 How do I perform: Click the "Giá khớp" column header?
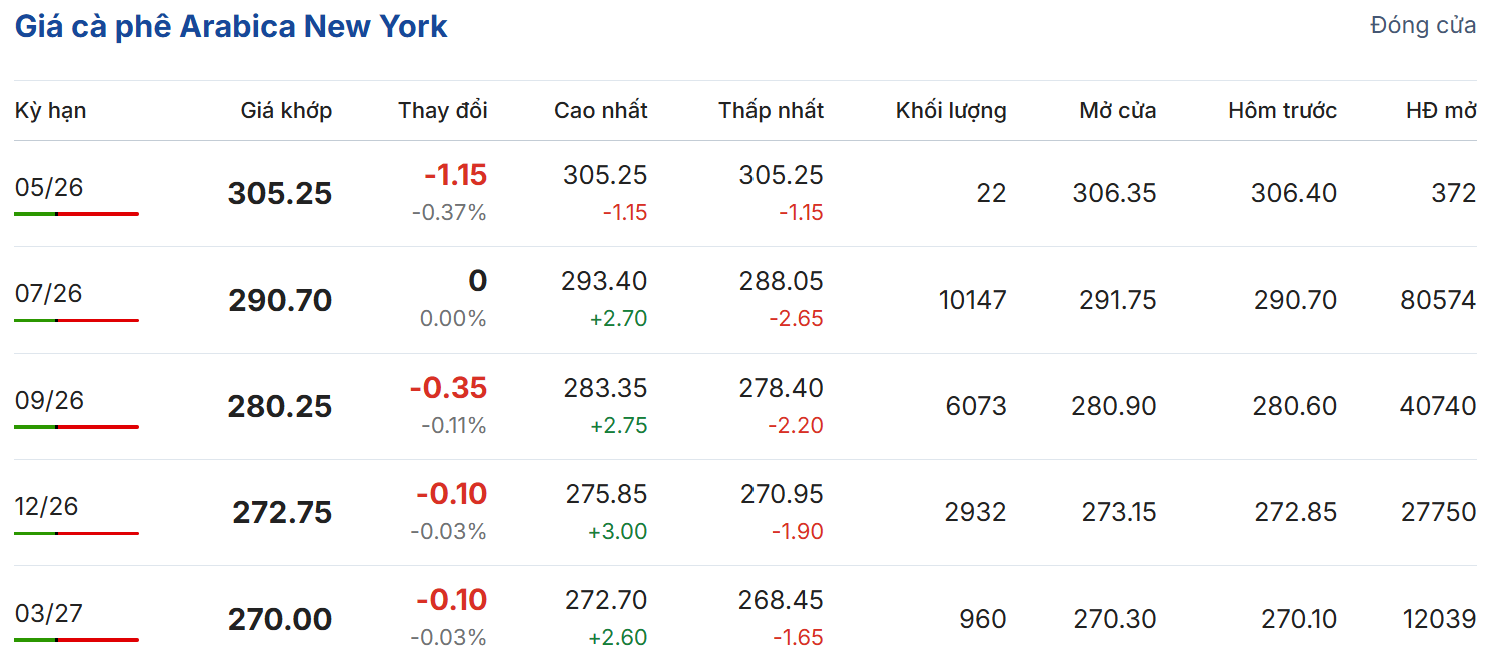286,111
